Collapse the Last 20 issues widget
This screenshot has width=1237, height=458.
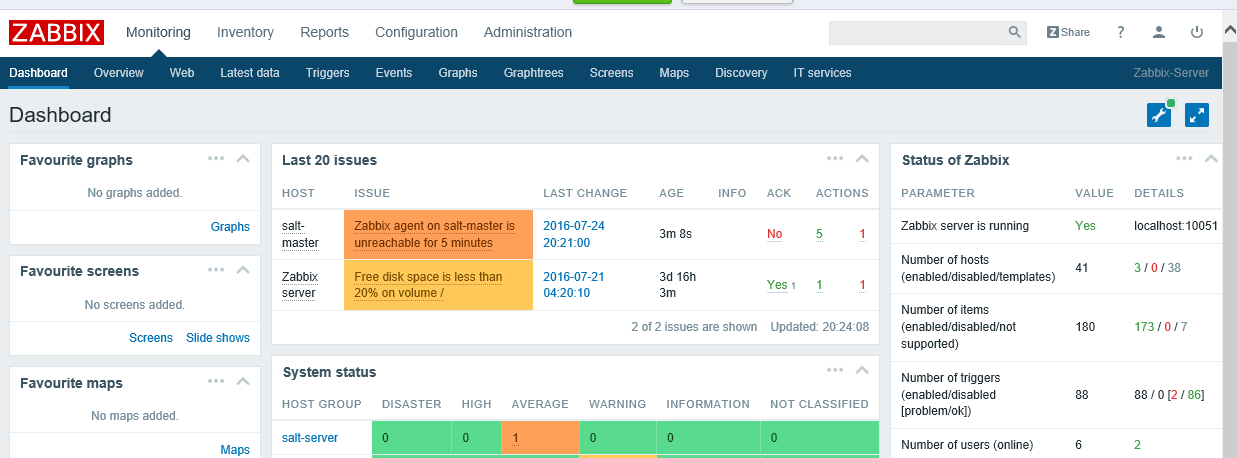[x=862, y=158]
